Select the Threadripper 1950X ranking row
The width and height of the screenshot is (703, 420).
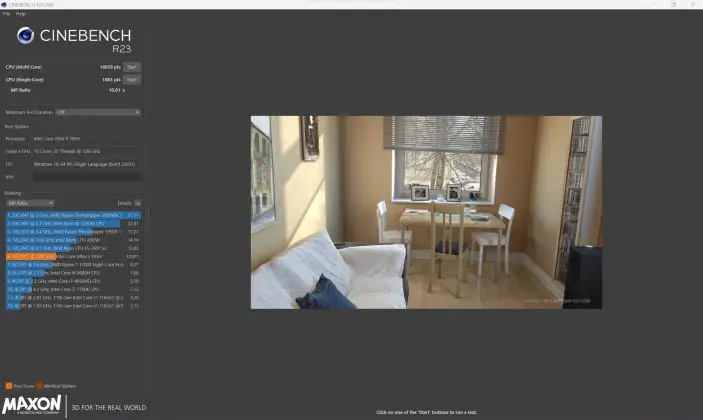click(x=73, y=232)
